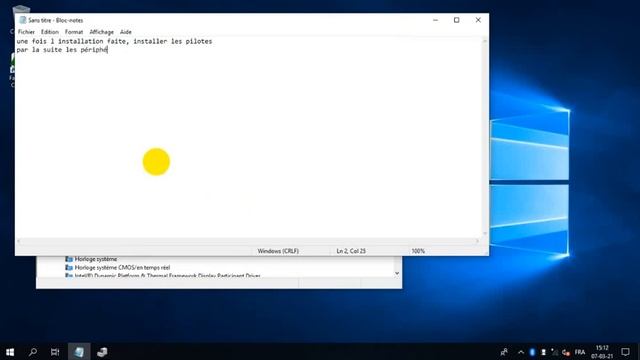Open the Aide menu
This screenshot has height=360, width=640.
(x=126, y=32)
